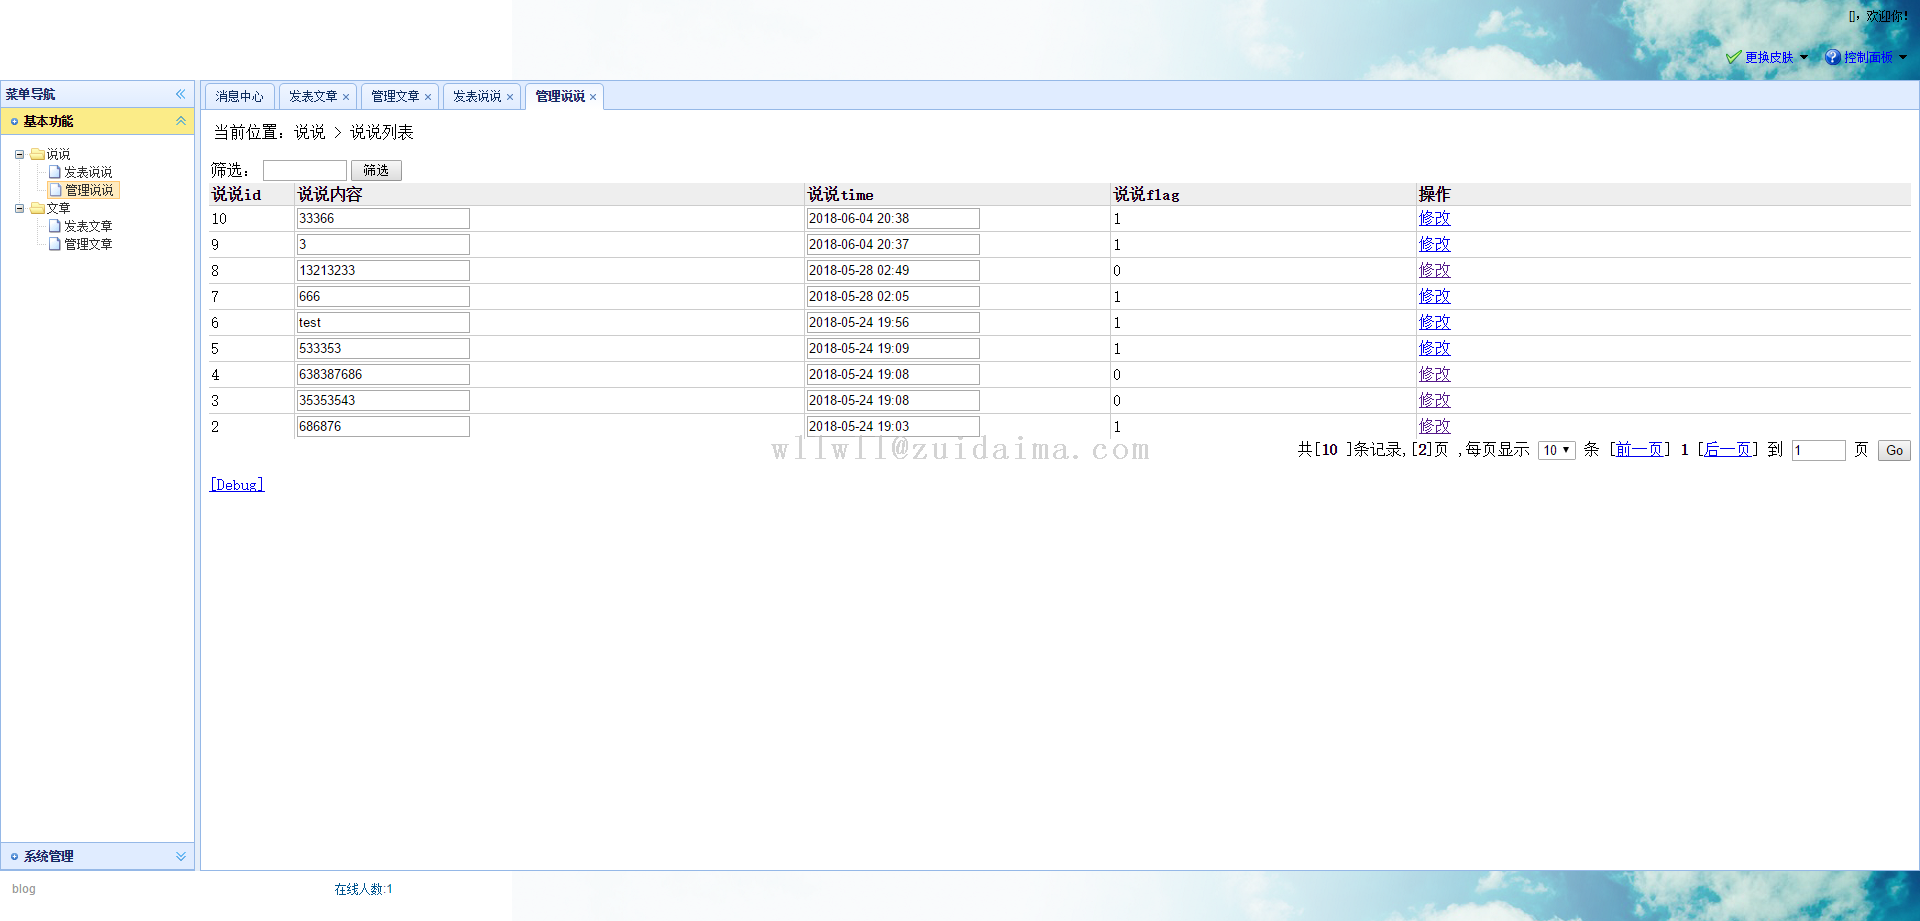
Task: Collapse the 文章 tree node
Action: pyautogui.click(x=19, y=208)
